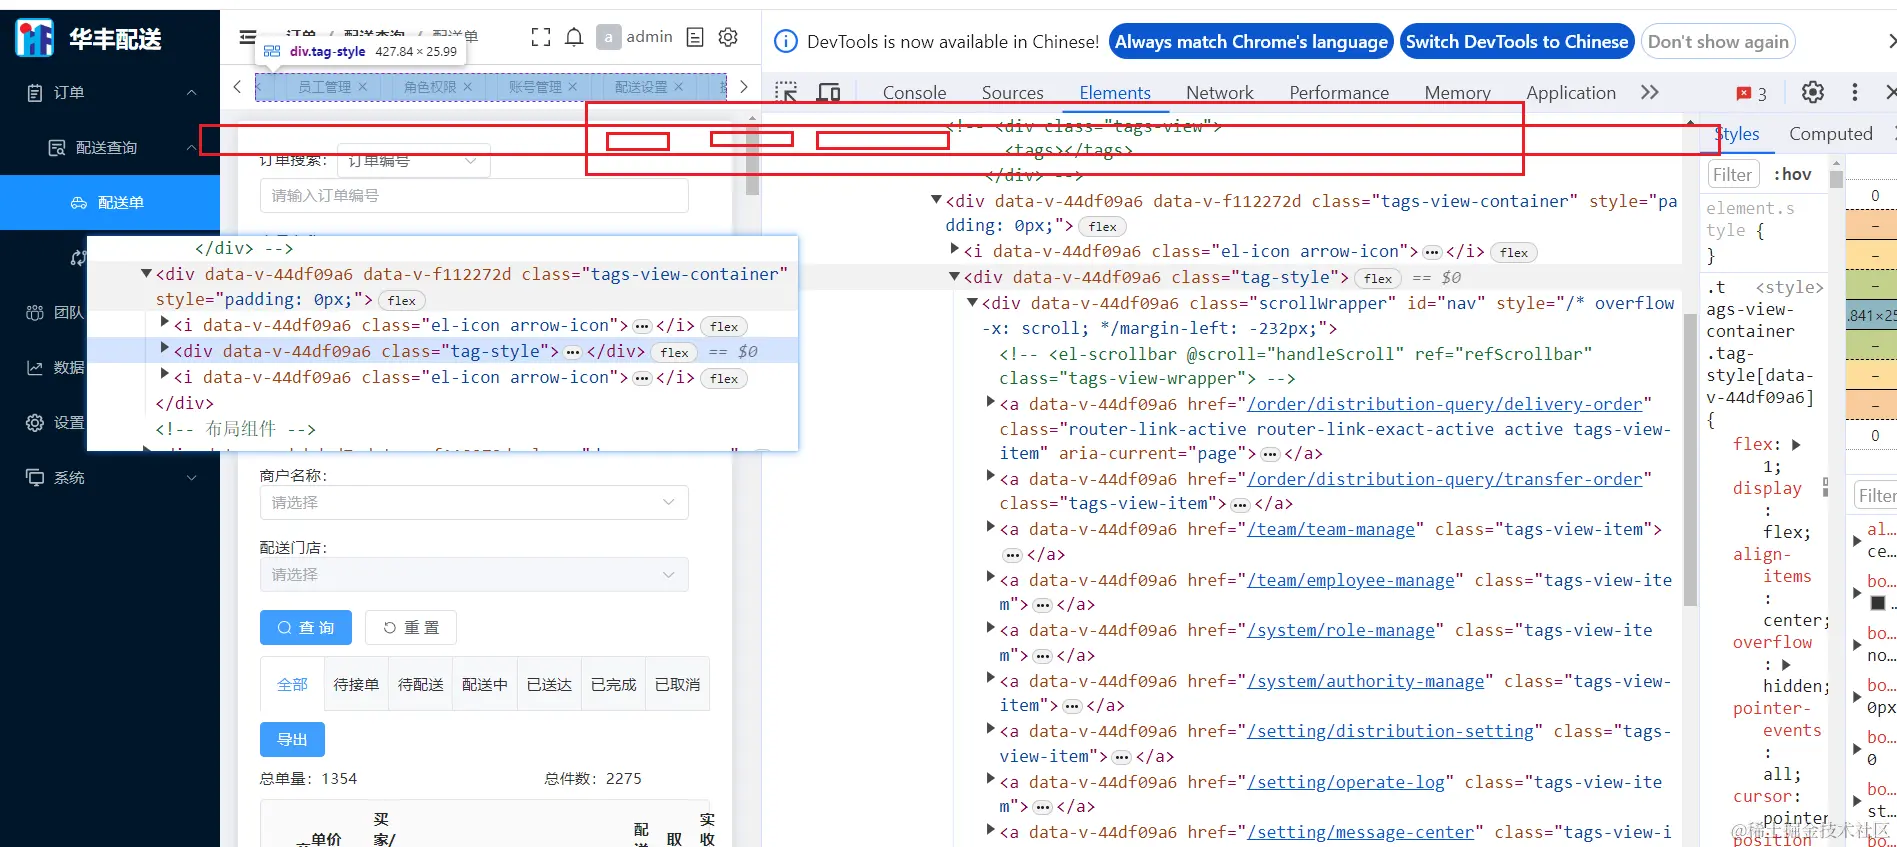Activate DevTools inspect element picker icon
This screenshot has height=847, width=1897.
click(x=787, y=93)
